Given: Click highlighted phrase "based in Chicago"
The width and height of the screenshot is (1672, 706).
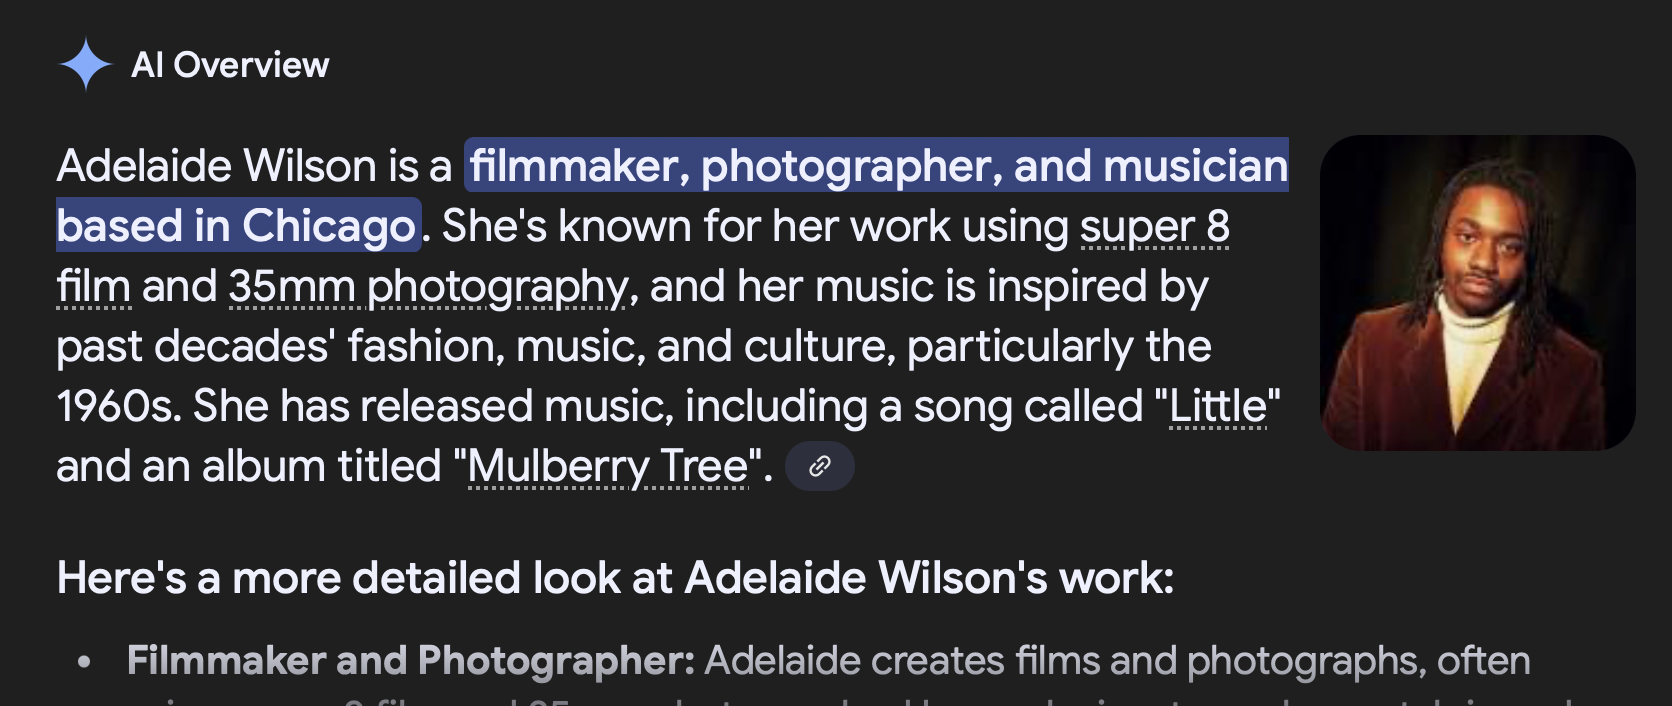Looking at the screenshot, I should pos(237,226).
